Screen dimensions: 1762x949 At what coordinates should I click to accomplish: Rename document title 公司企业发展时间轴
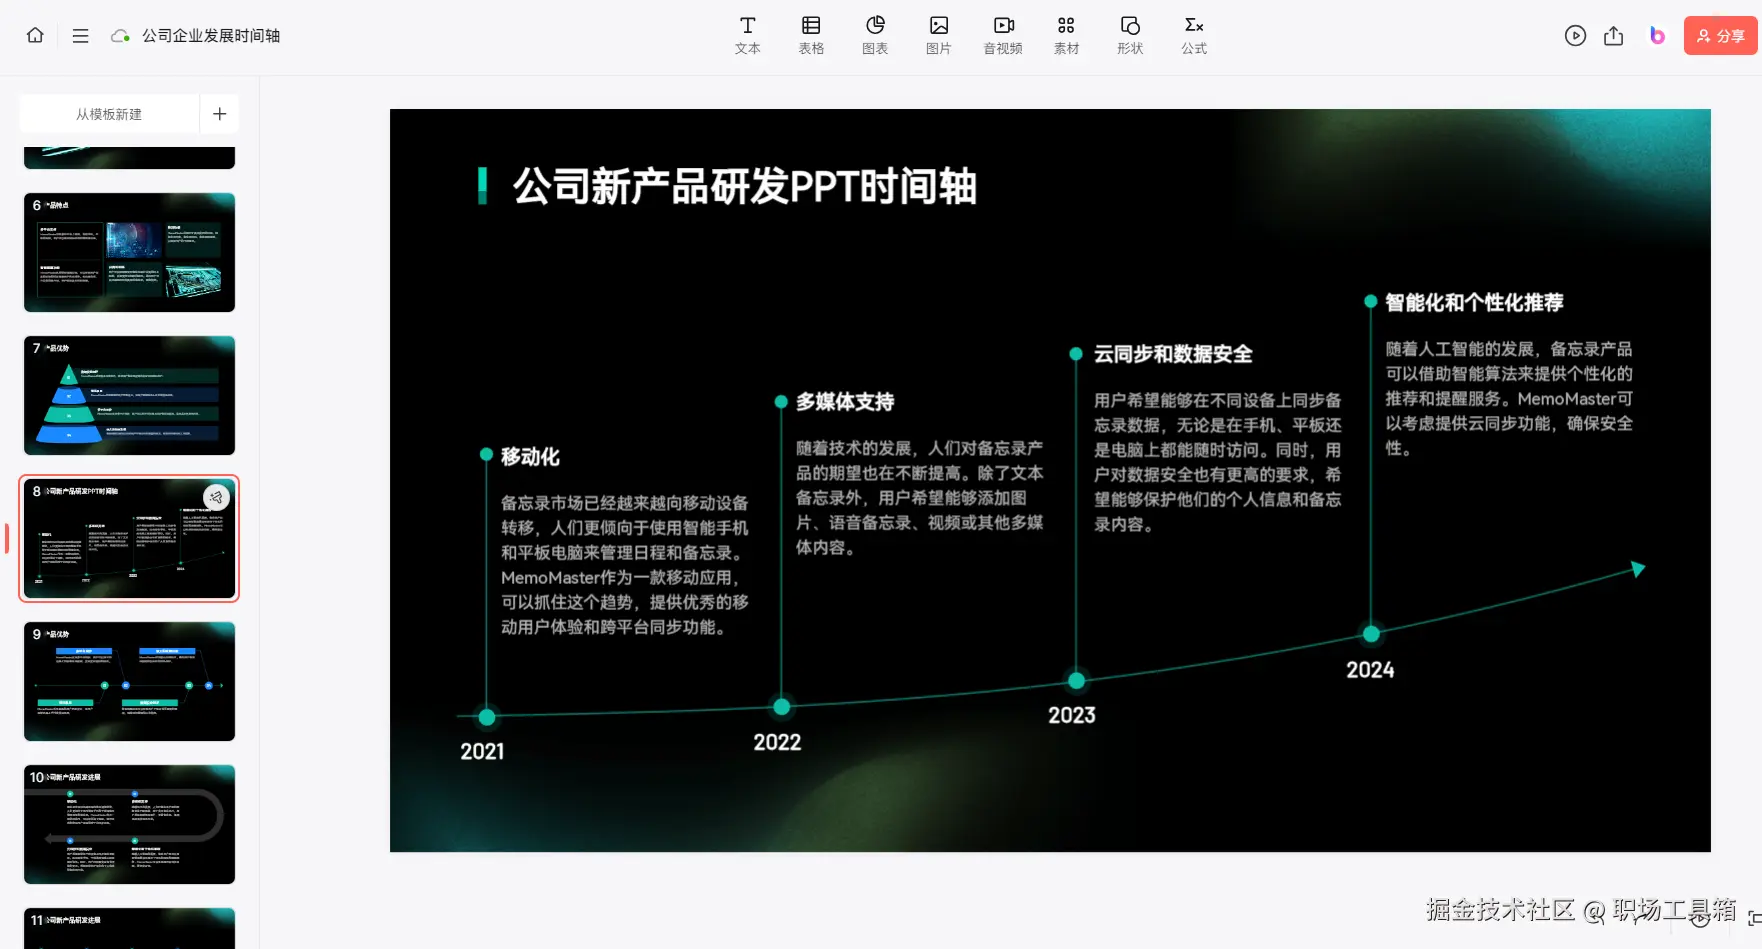[x=211, y=36]
